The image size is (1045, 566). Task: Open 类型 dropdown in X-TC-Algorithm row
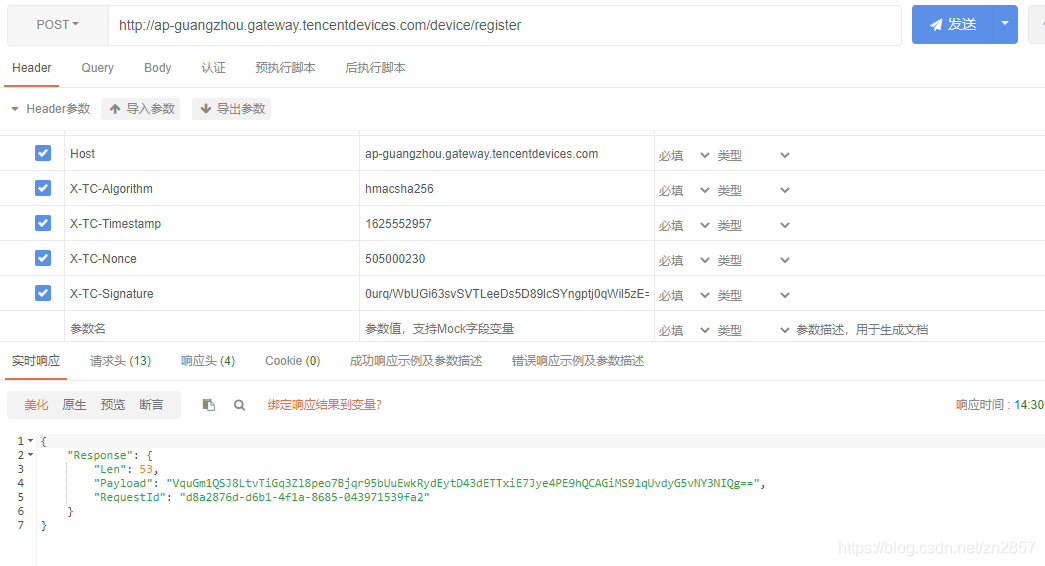(753, 191)
